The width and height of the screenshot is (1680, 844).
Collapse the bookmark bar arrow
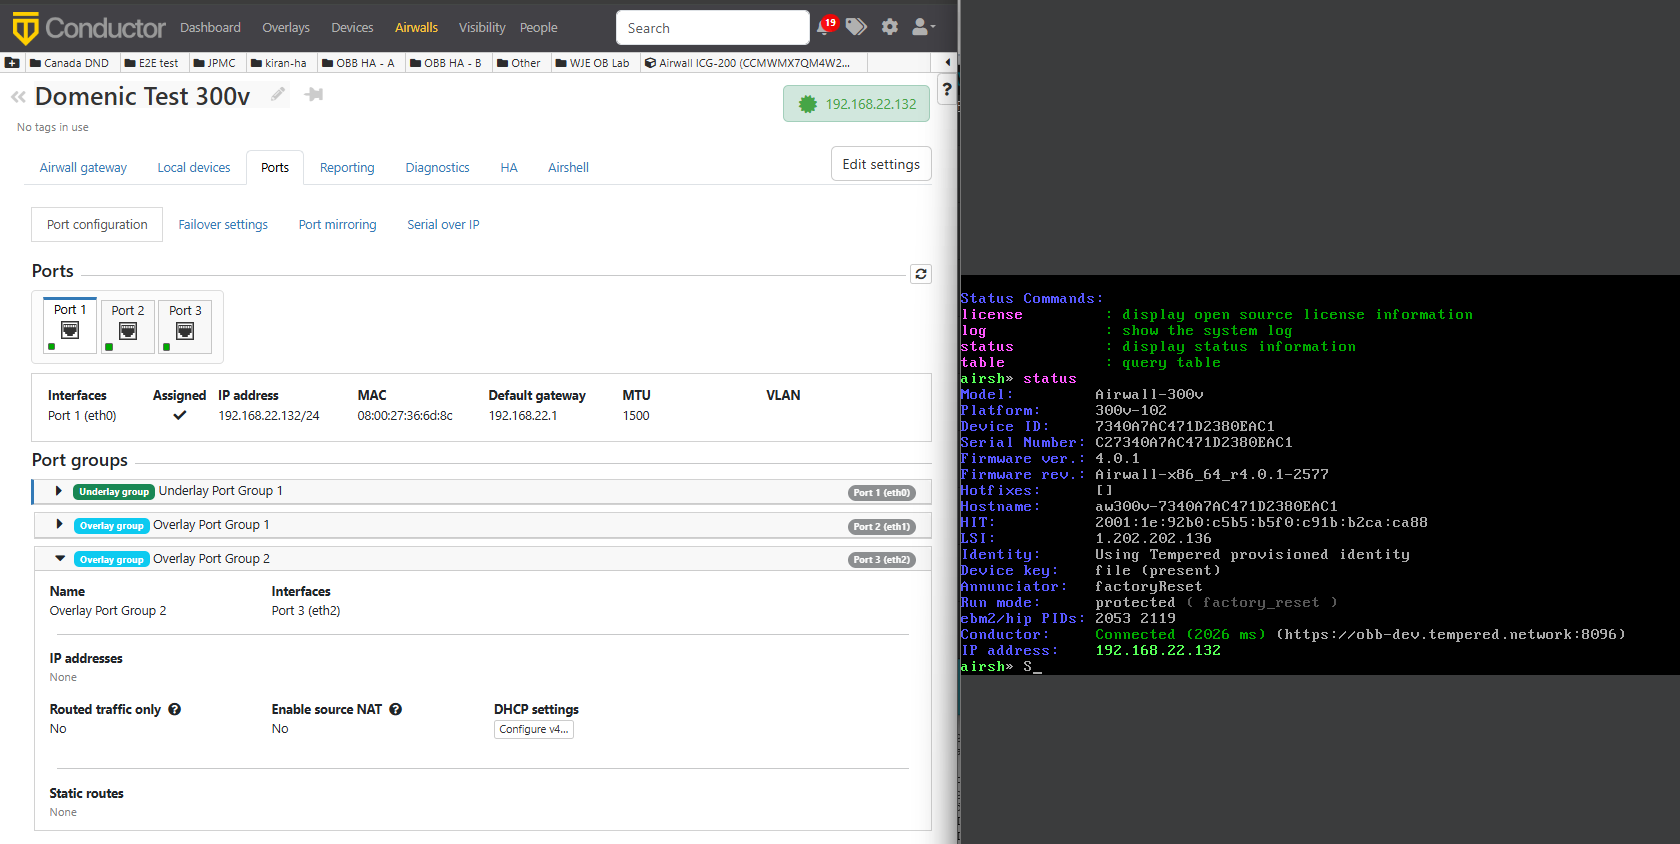[x=947, y=62]
